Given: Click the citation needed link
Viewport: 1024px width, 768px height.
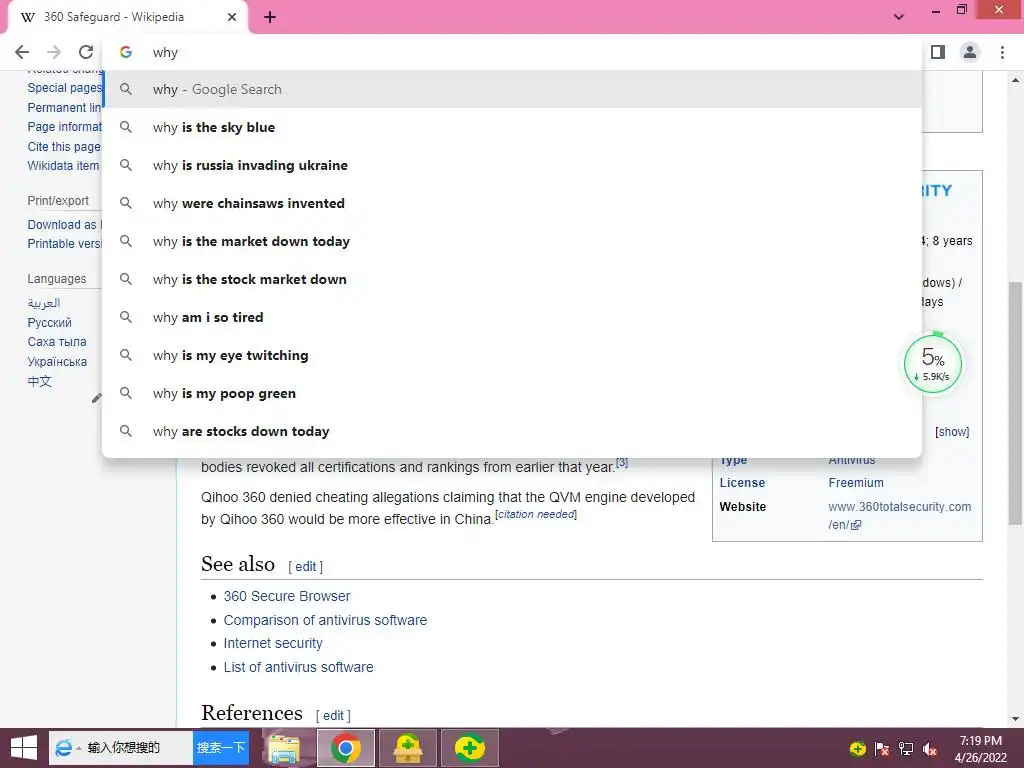Looking at the screenshot, I should [536, 514].
